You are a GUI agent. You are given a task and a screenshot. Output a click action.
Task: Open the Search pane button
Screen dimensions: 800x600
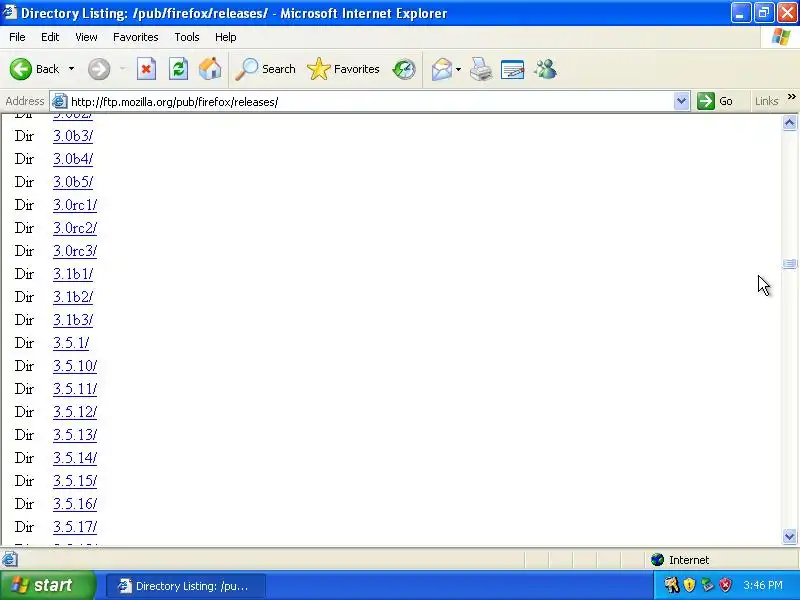tap(265, 69)
